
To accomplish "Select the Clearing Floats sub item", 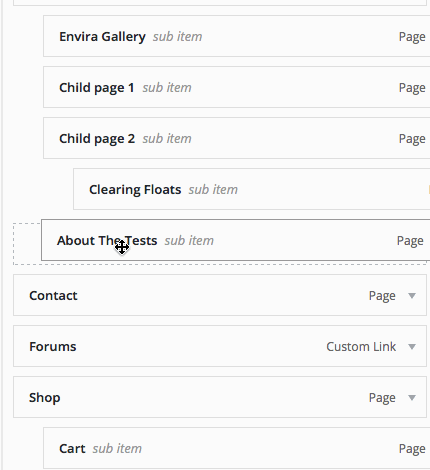I will [252, 189].
